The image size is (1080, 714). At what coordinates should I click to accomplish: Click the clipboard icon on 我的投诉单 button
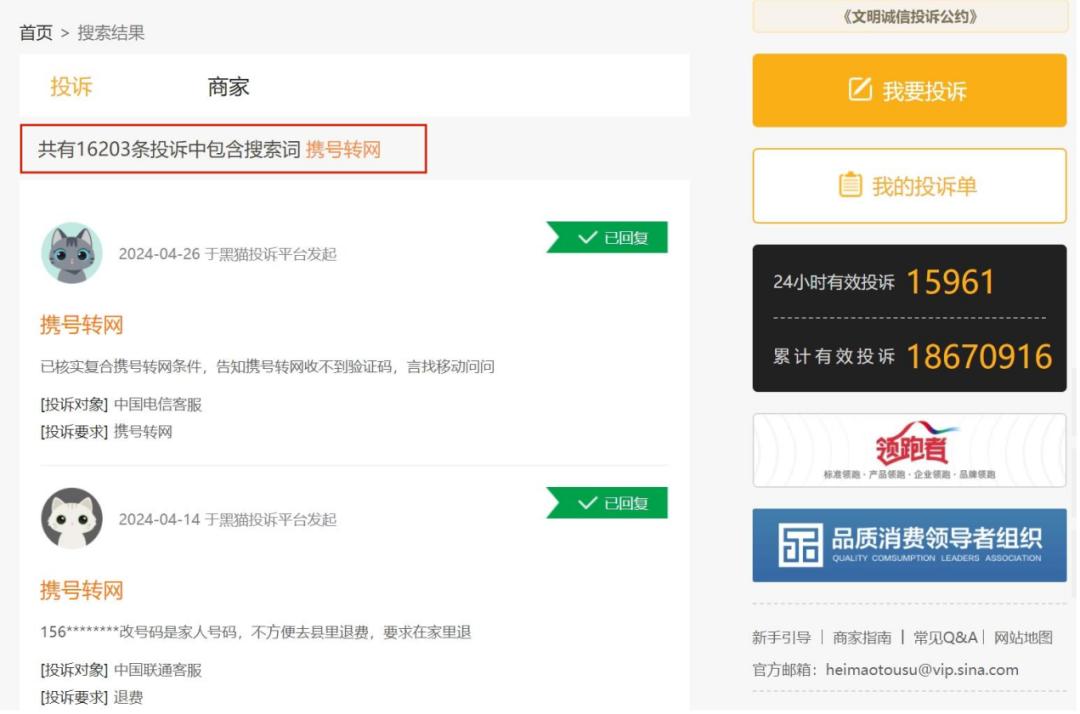click(850, 186)
